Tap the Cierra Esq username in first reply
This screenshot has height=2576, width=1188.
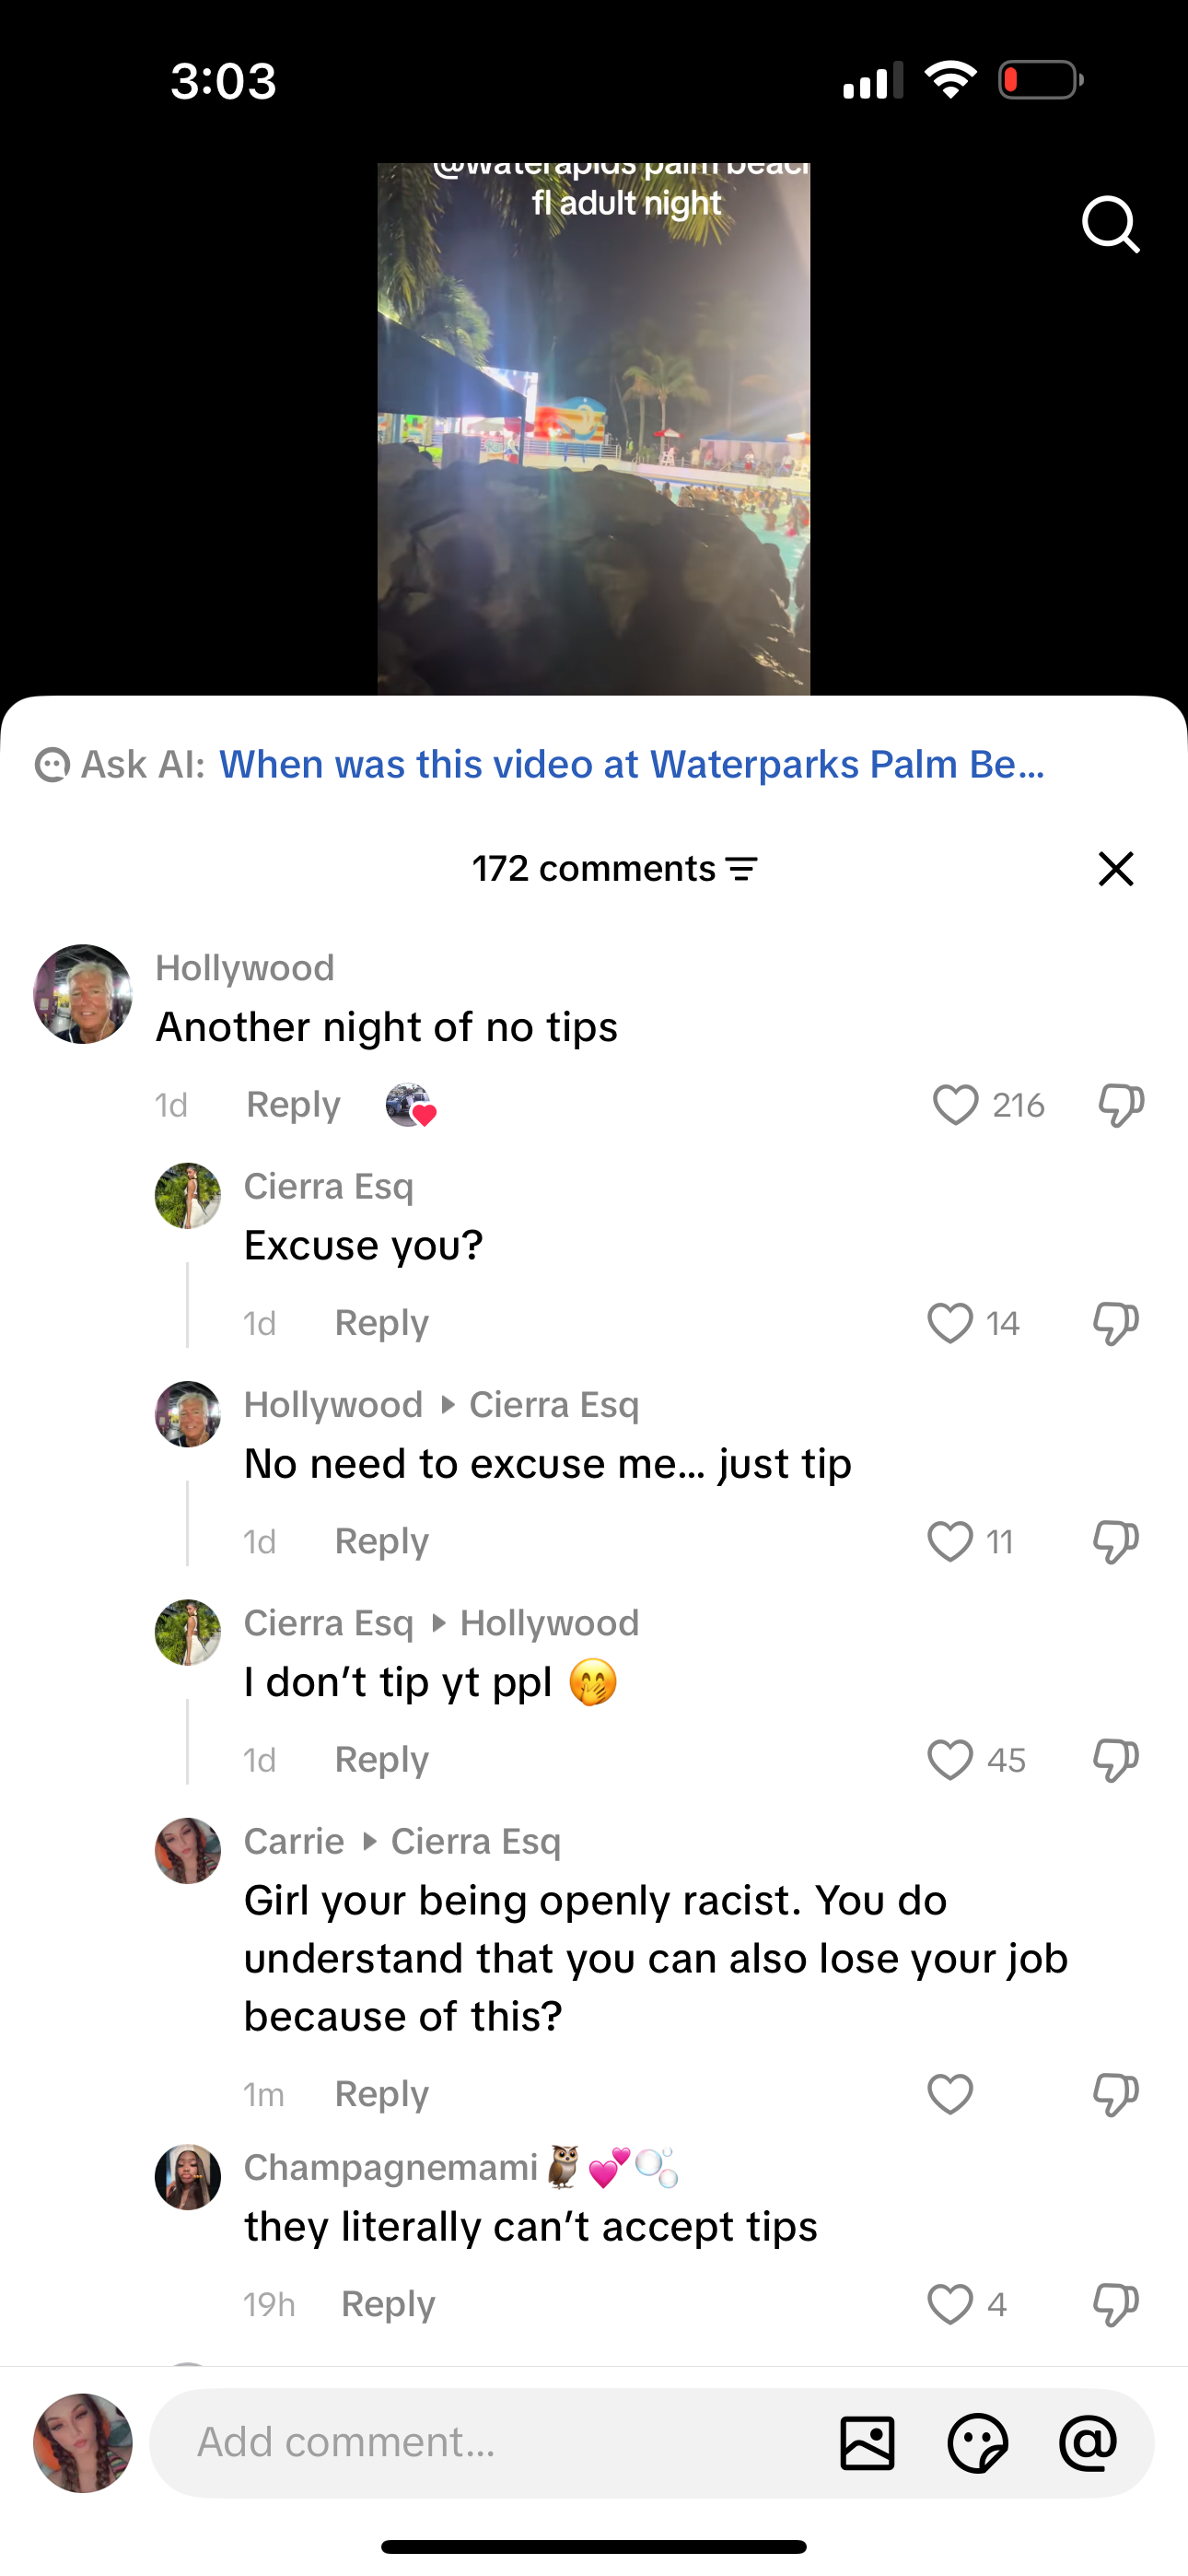329,1186
